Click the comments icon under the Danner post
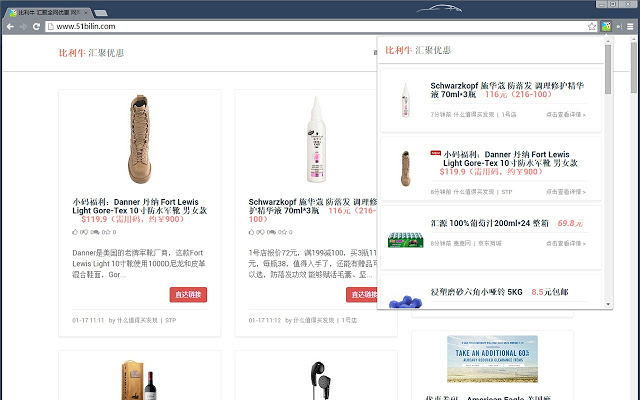The height and width of the screenshot is (400, 640). 95,232
